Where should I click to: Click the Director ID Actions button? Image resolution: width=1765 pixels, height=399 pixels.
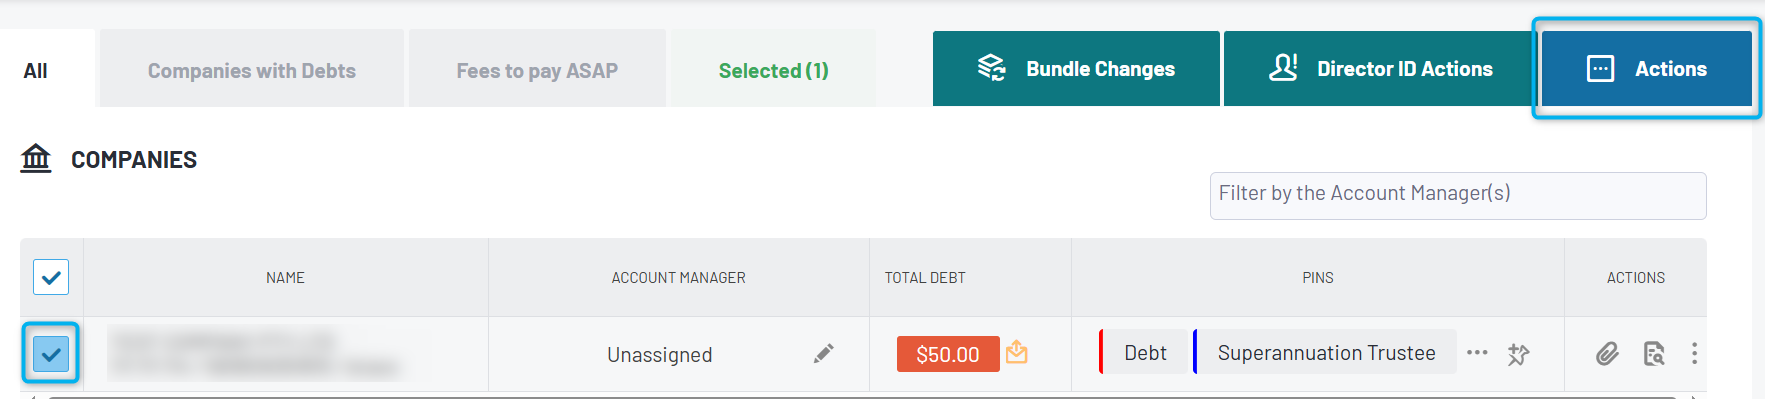(1380, 69)
